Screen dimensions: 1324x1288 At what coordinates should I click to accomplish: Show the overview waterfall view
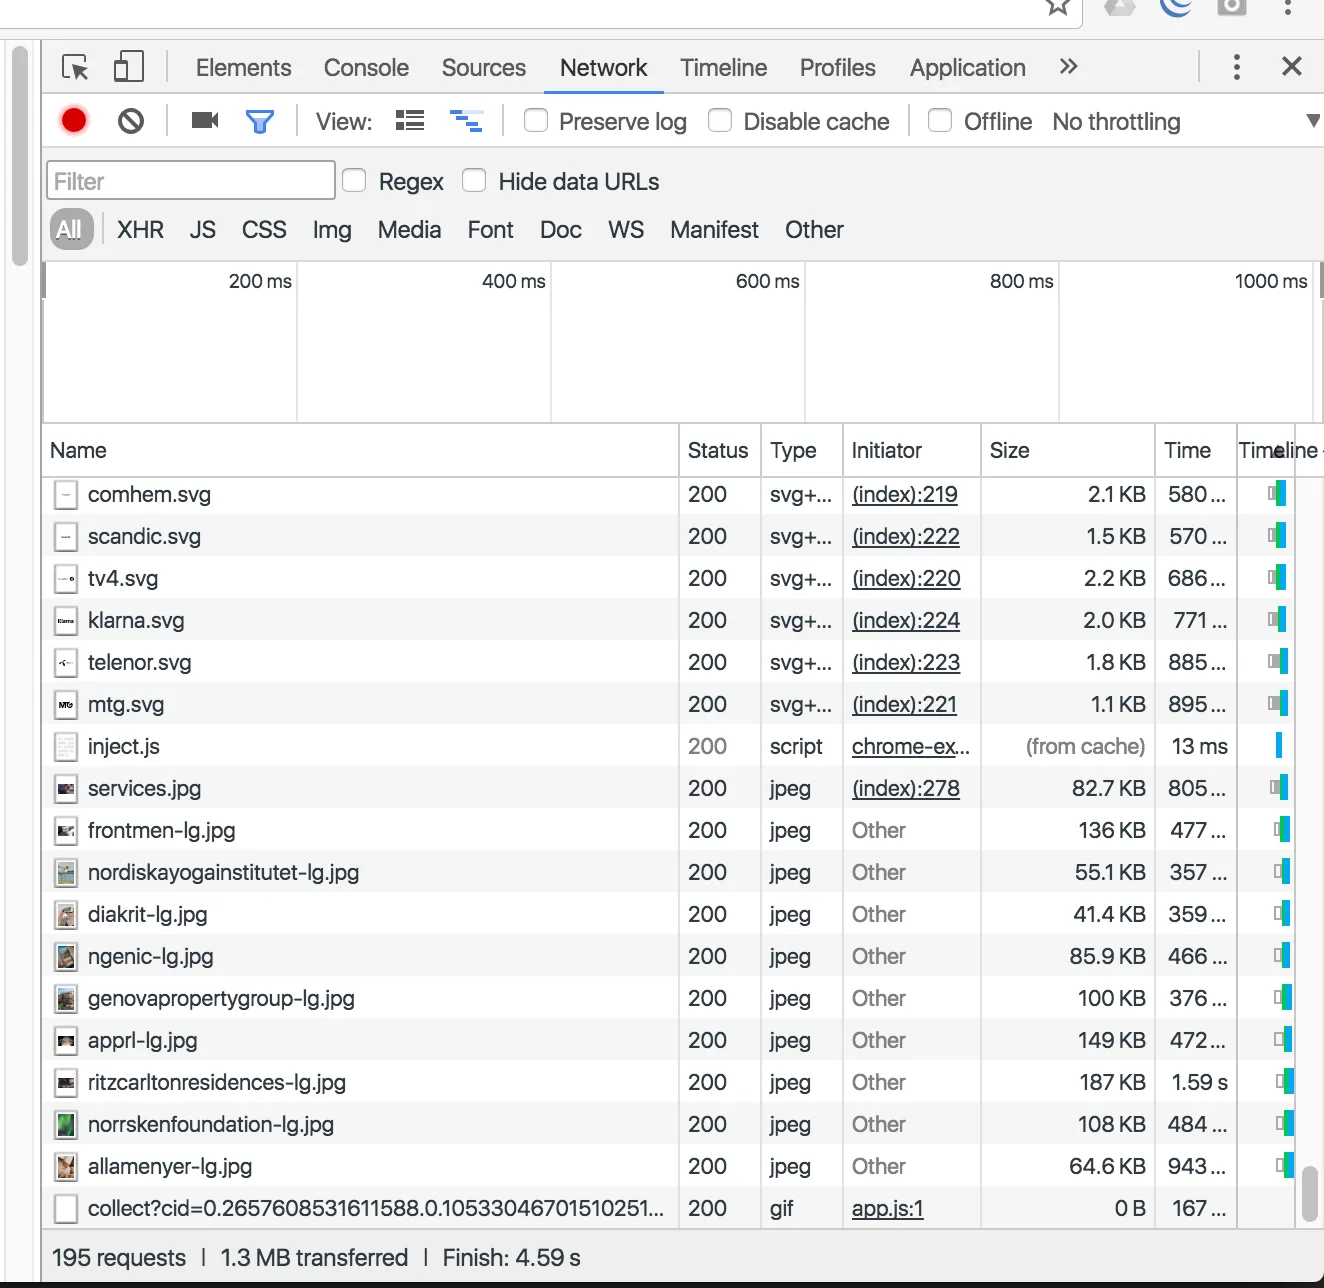pos(466,121)
